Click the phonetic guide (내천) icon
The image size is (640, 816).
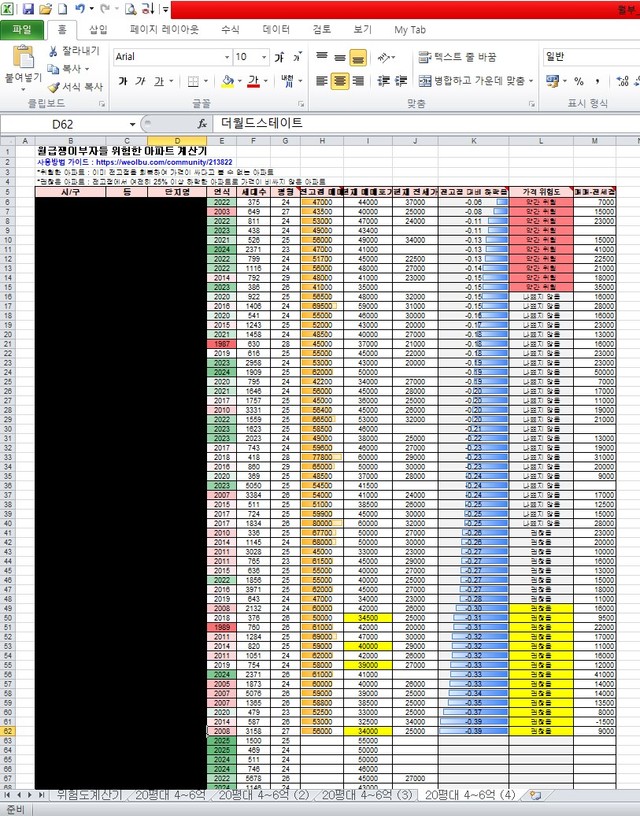pos(287,81)
